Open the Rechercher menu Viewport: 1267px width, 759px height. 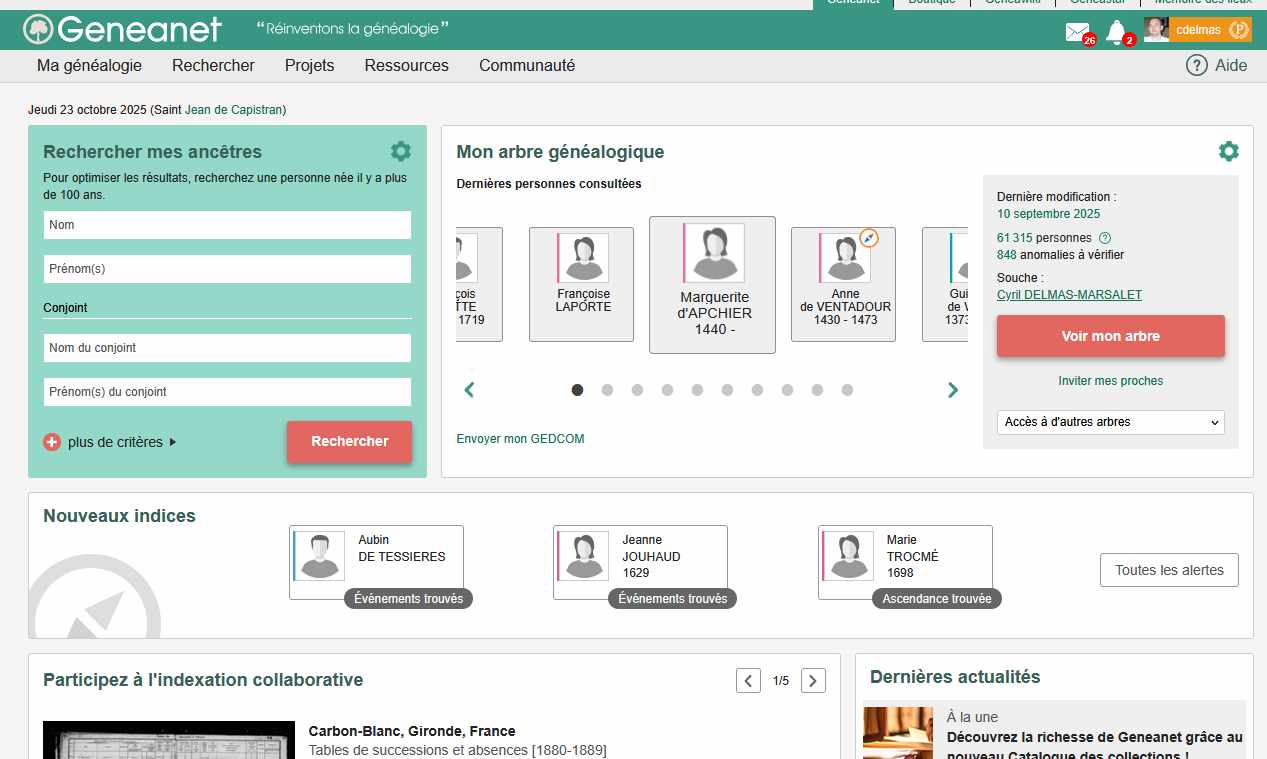coord(213,65)
